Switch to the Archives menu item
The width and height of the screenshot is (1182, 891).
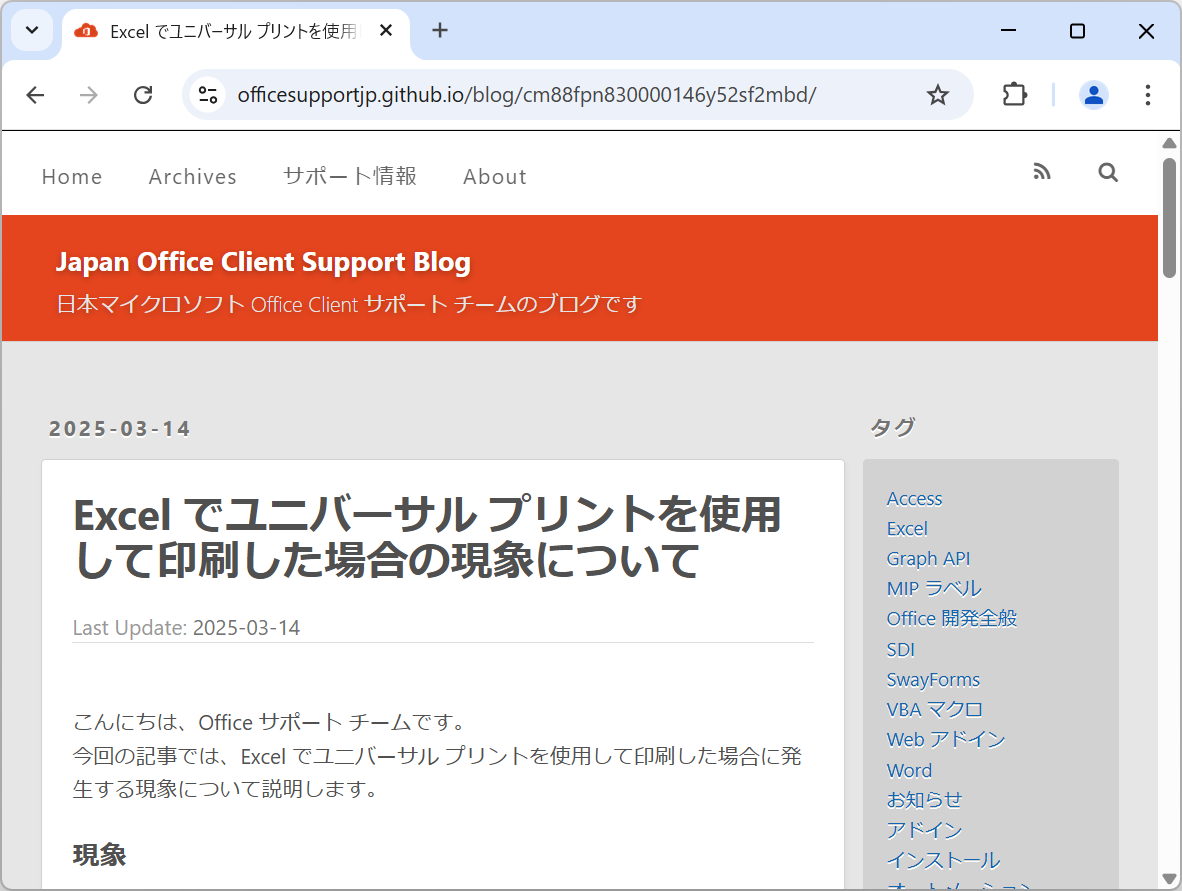coord(192,176)
